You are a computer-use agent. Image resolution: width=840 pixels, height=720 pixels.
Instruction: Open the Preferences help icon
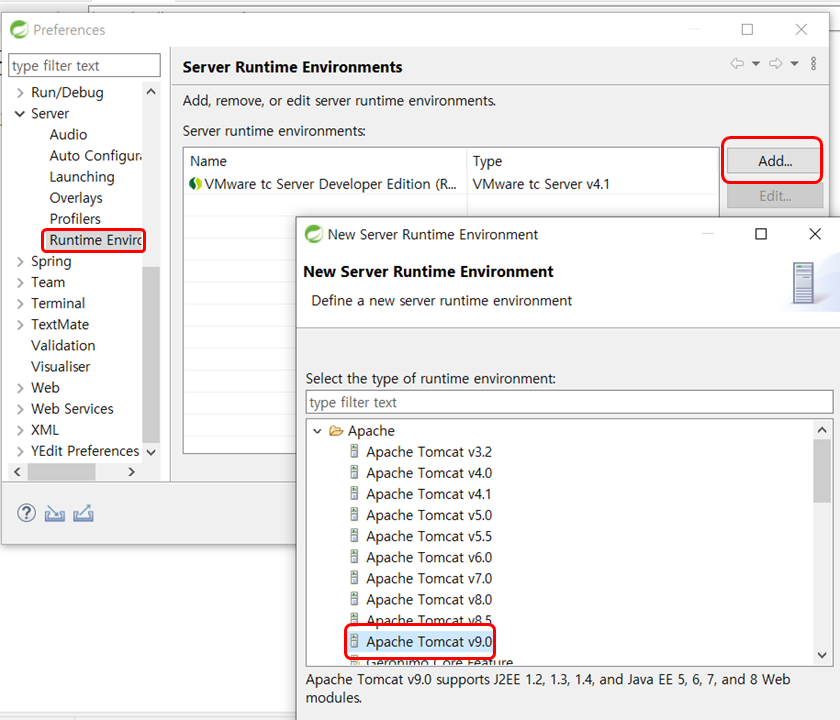(26, 513)
